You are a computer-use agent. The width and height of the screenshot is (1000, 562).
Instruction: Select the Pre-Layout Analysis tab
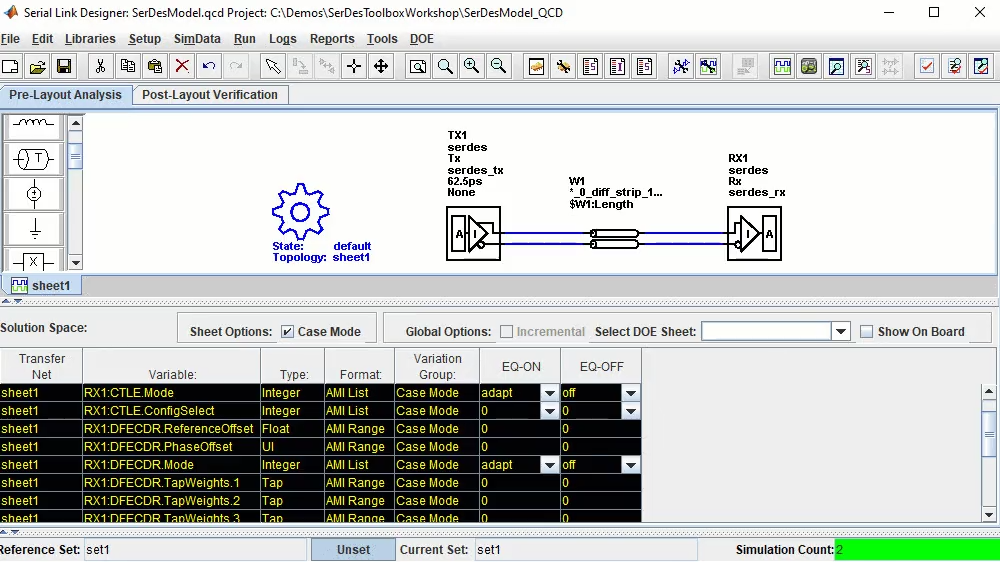click(65, 95)
